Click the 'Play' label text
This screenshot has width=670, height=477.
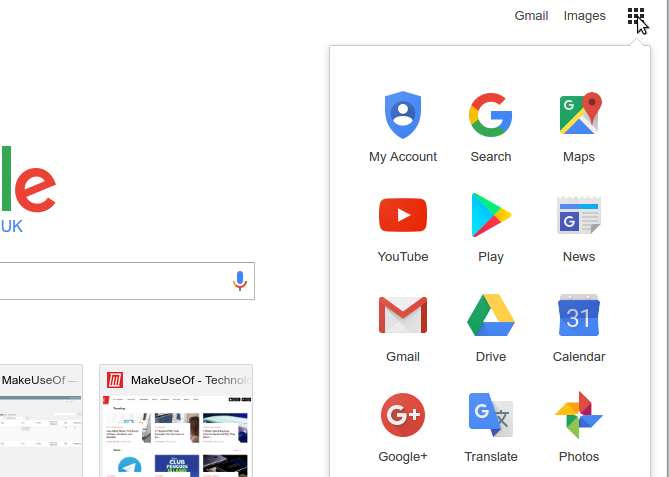click(x=491, y=257)
